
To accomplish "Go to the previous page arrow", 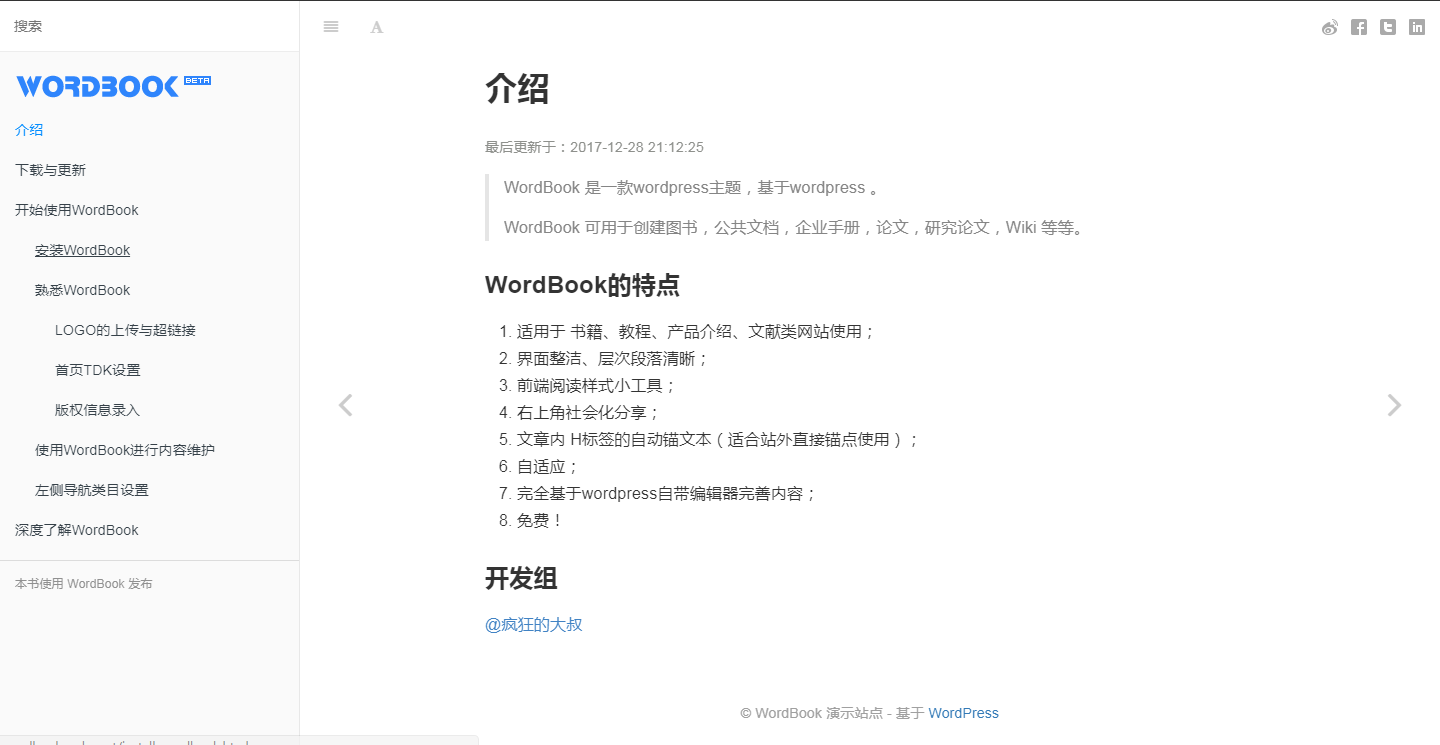I will click(346, 405).
